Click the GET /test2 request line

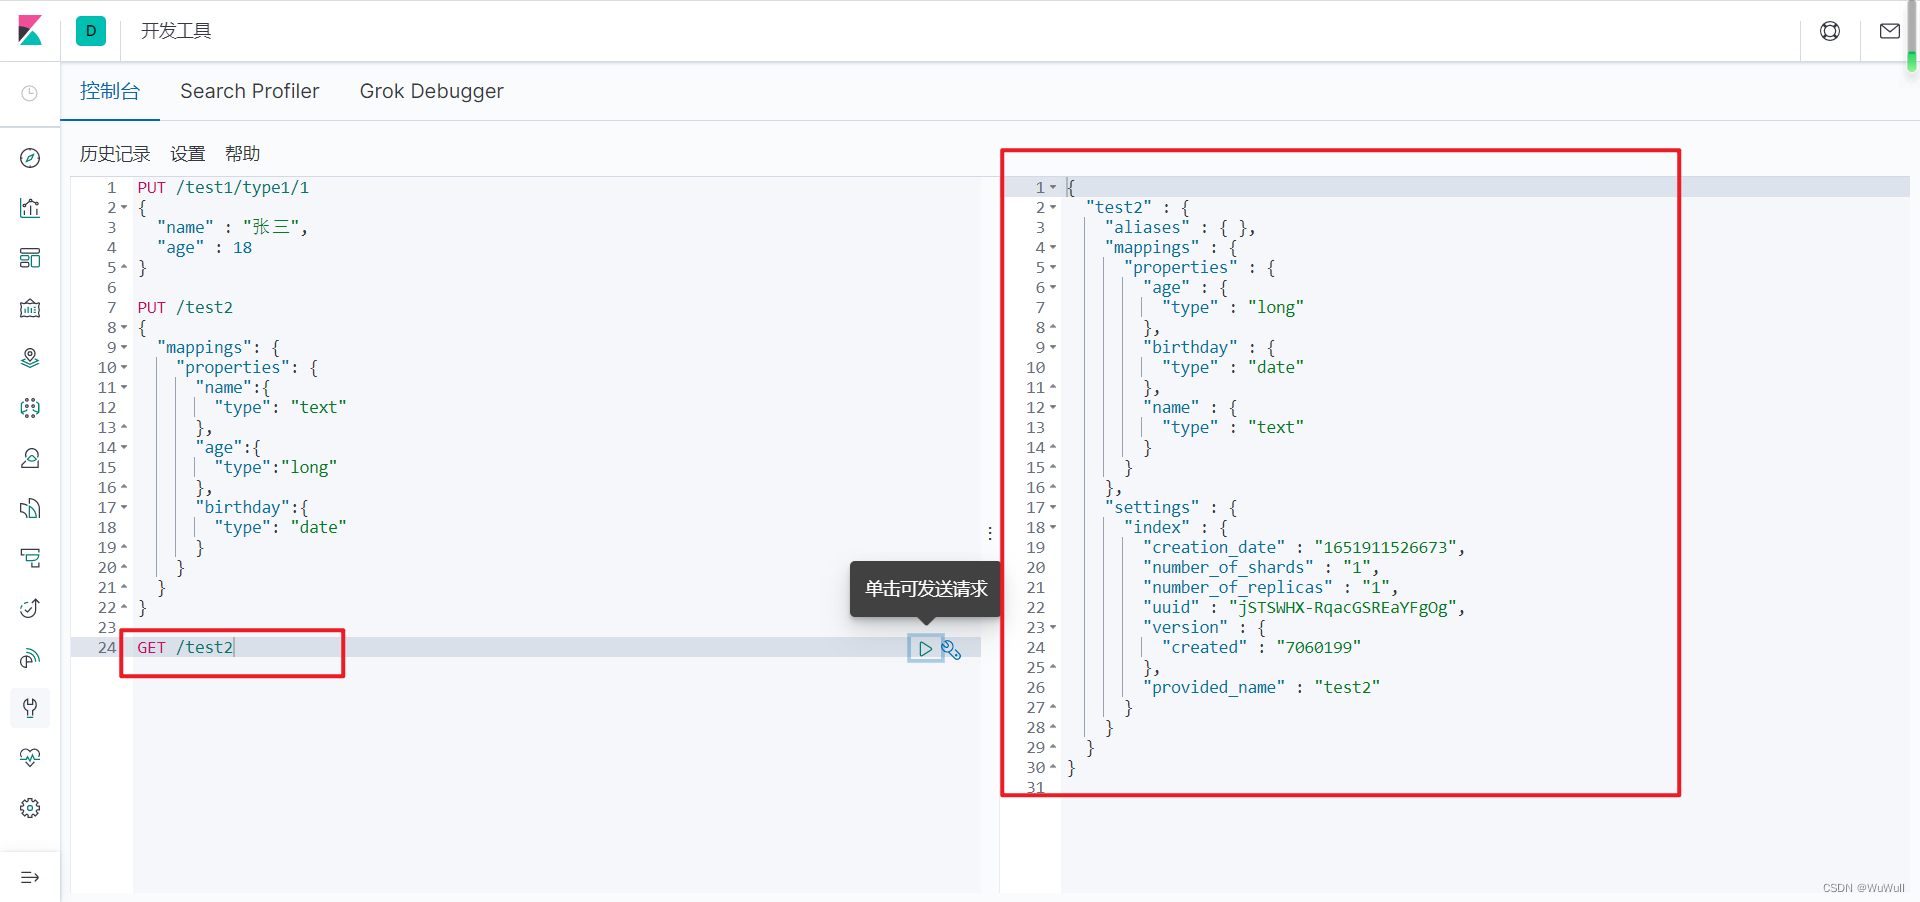(x=185, y=648)
